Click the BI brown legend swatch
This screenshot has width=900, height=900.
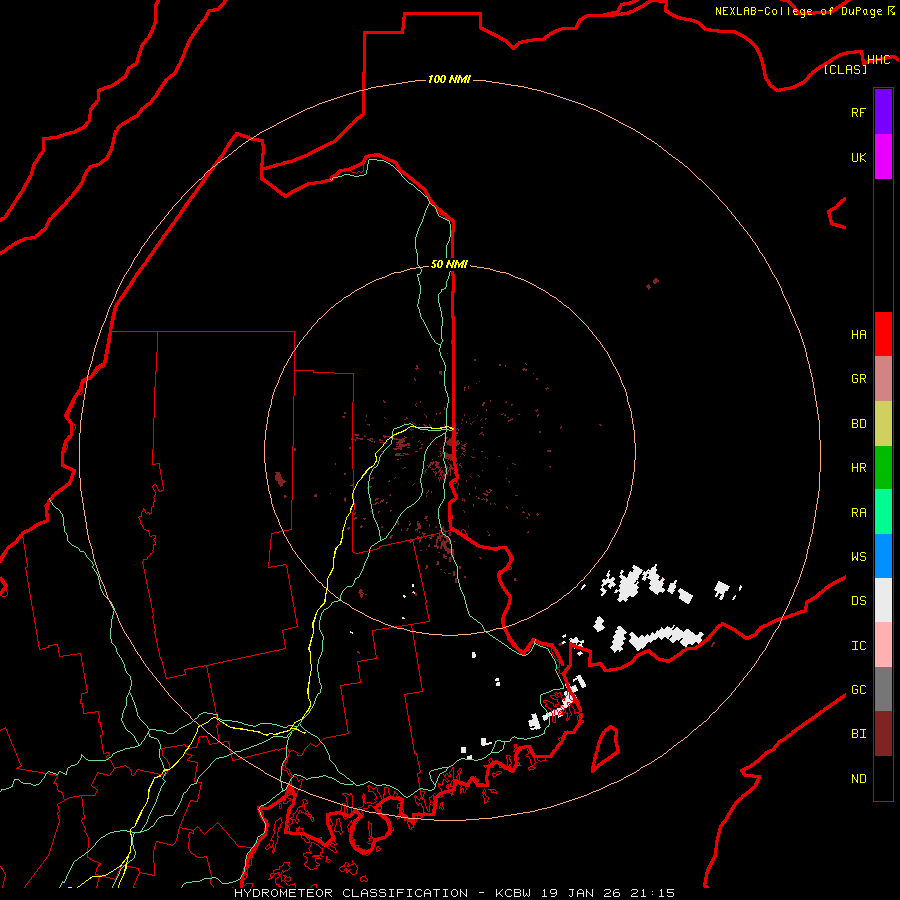click(x=883, y=734)
